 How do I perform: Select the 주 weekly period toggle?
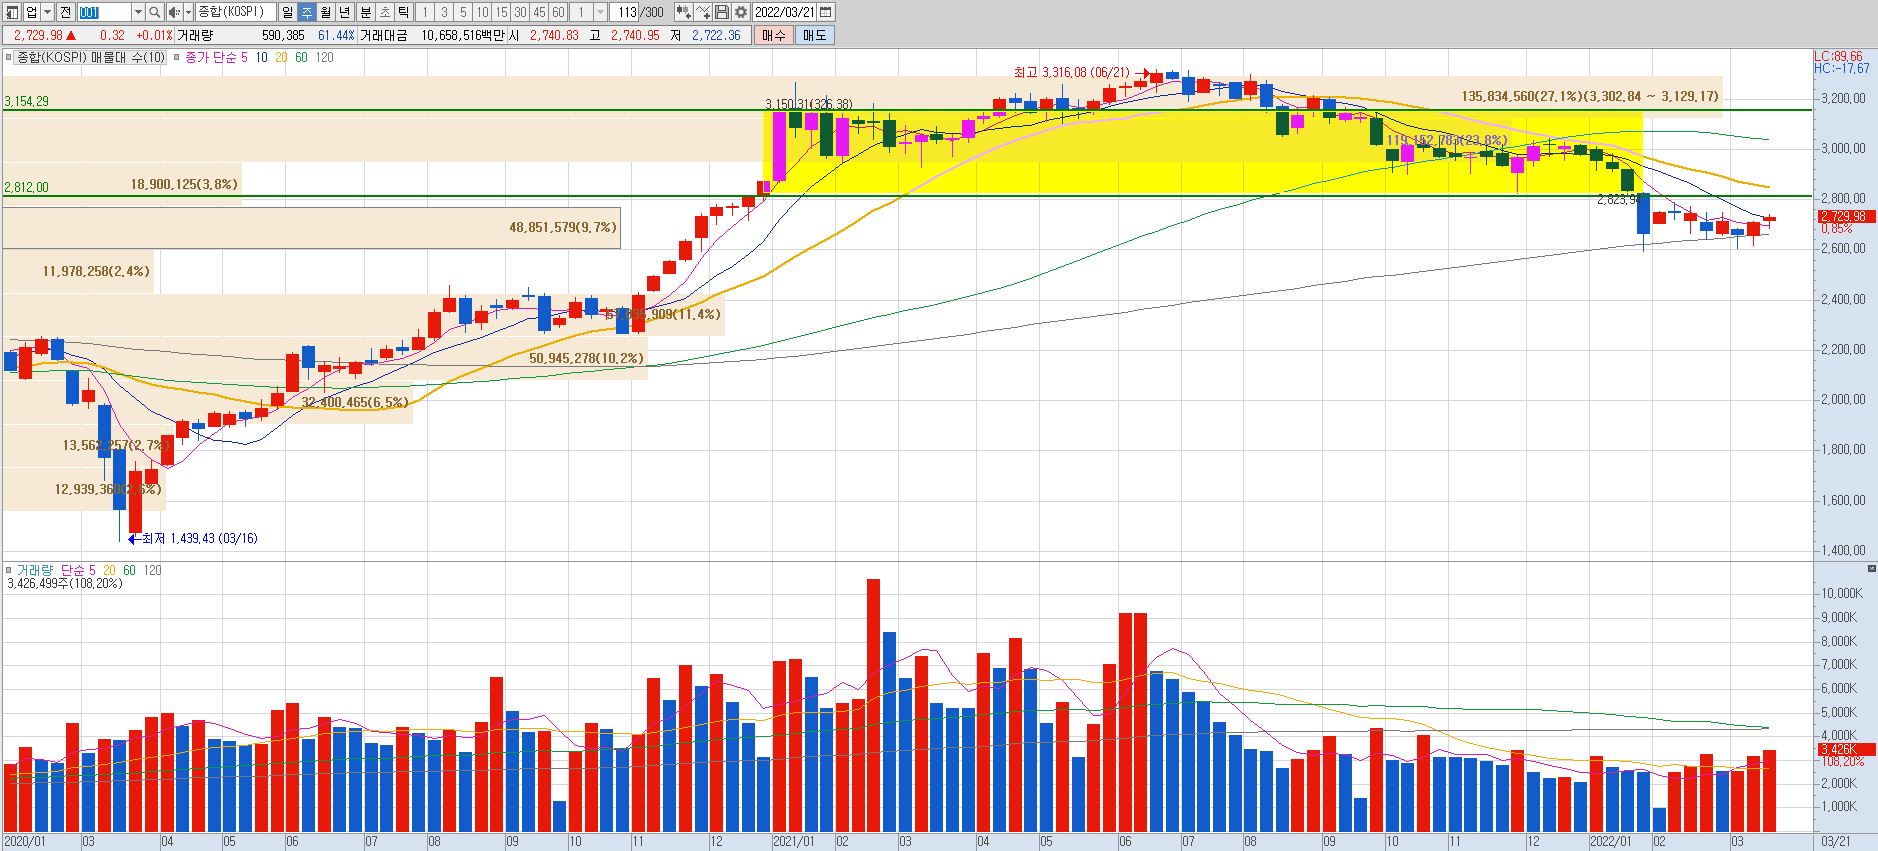307,12
